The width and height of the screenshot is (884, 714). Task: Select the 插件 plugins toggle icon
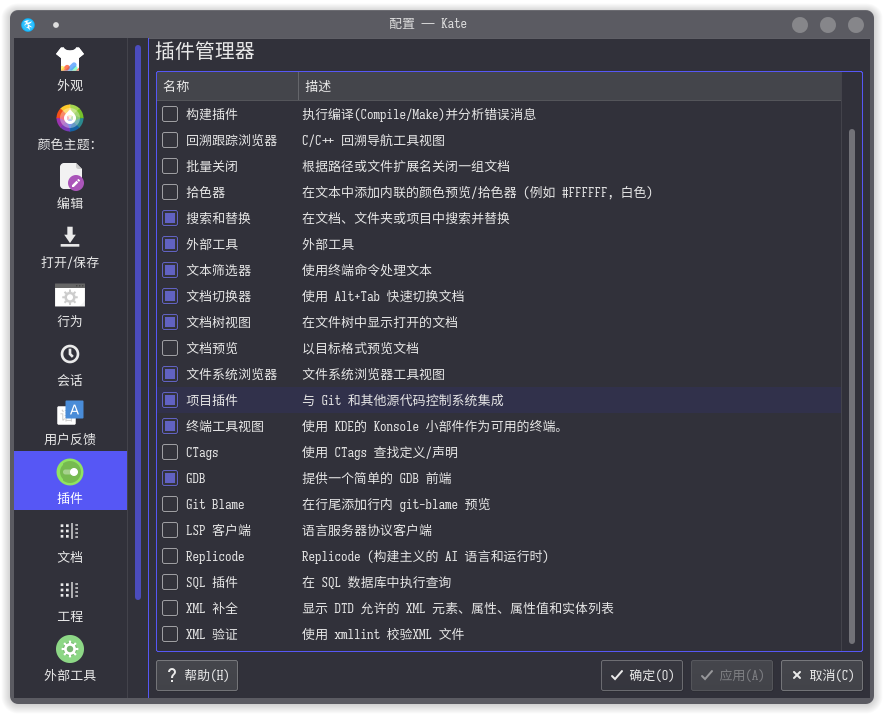pos(70,472)
